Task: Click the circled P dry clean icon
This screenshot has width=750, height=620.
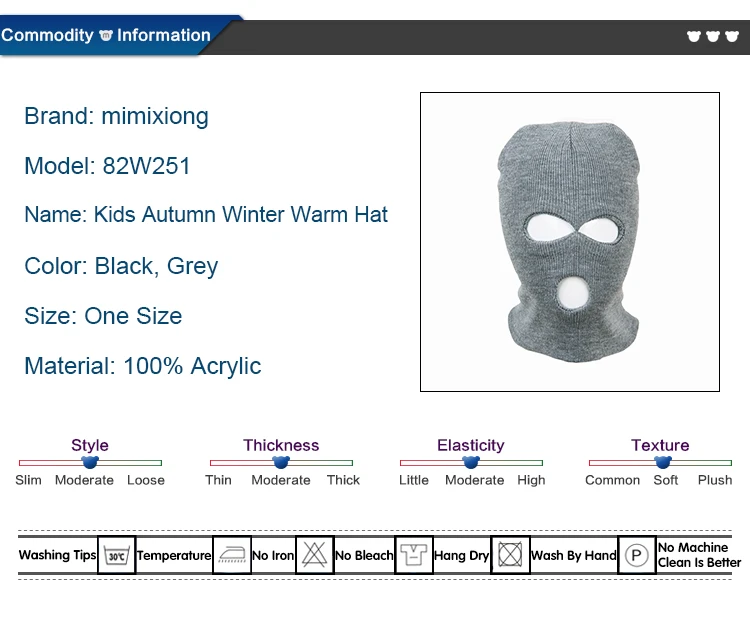Action: click(637, 555)
